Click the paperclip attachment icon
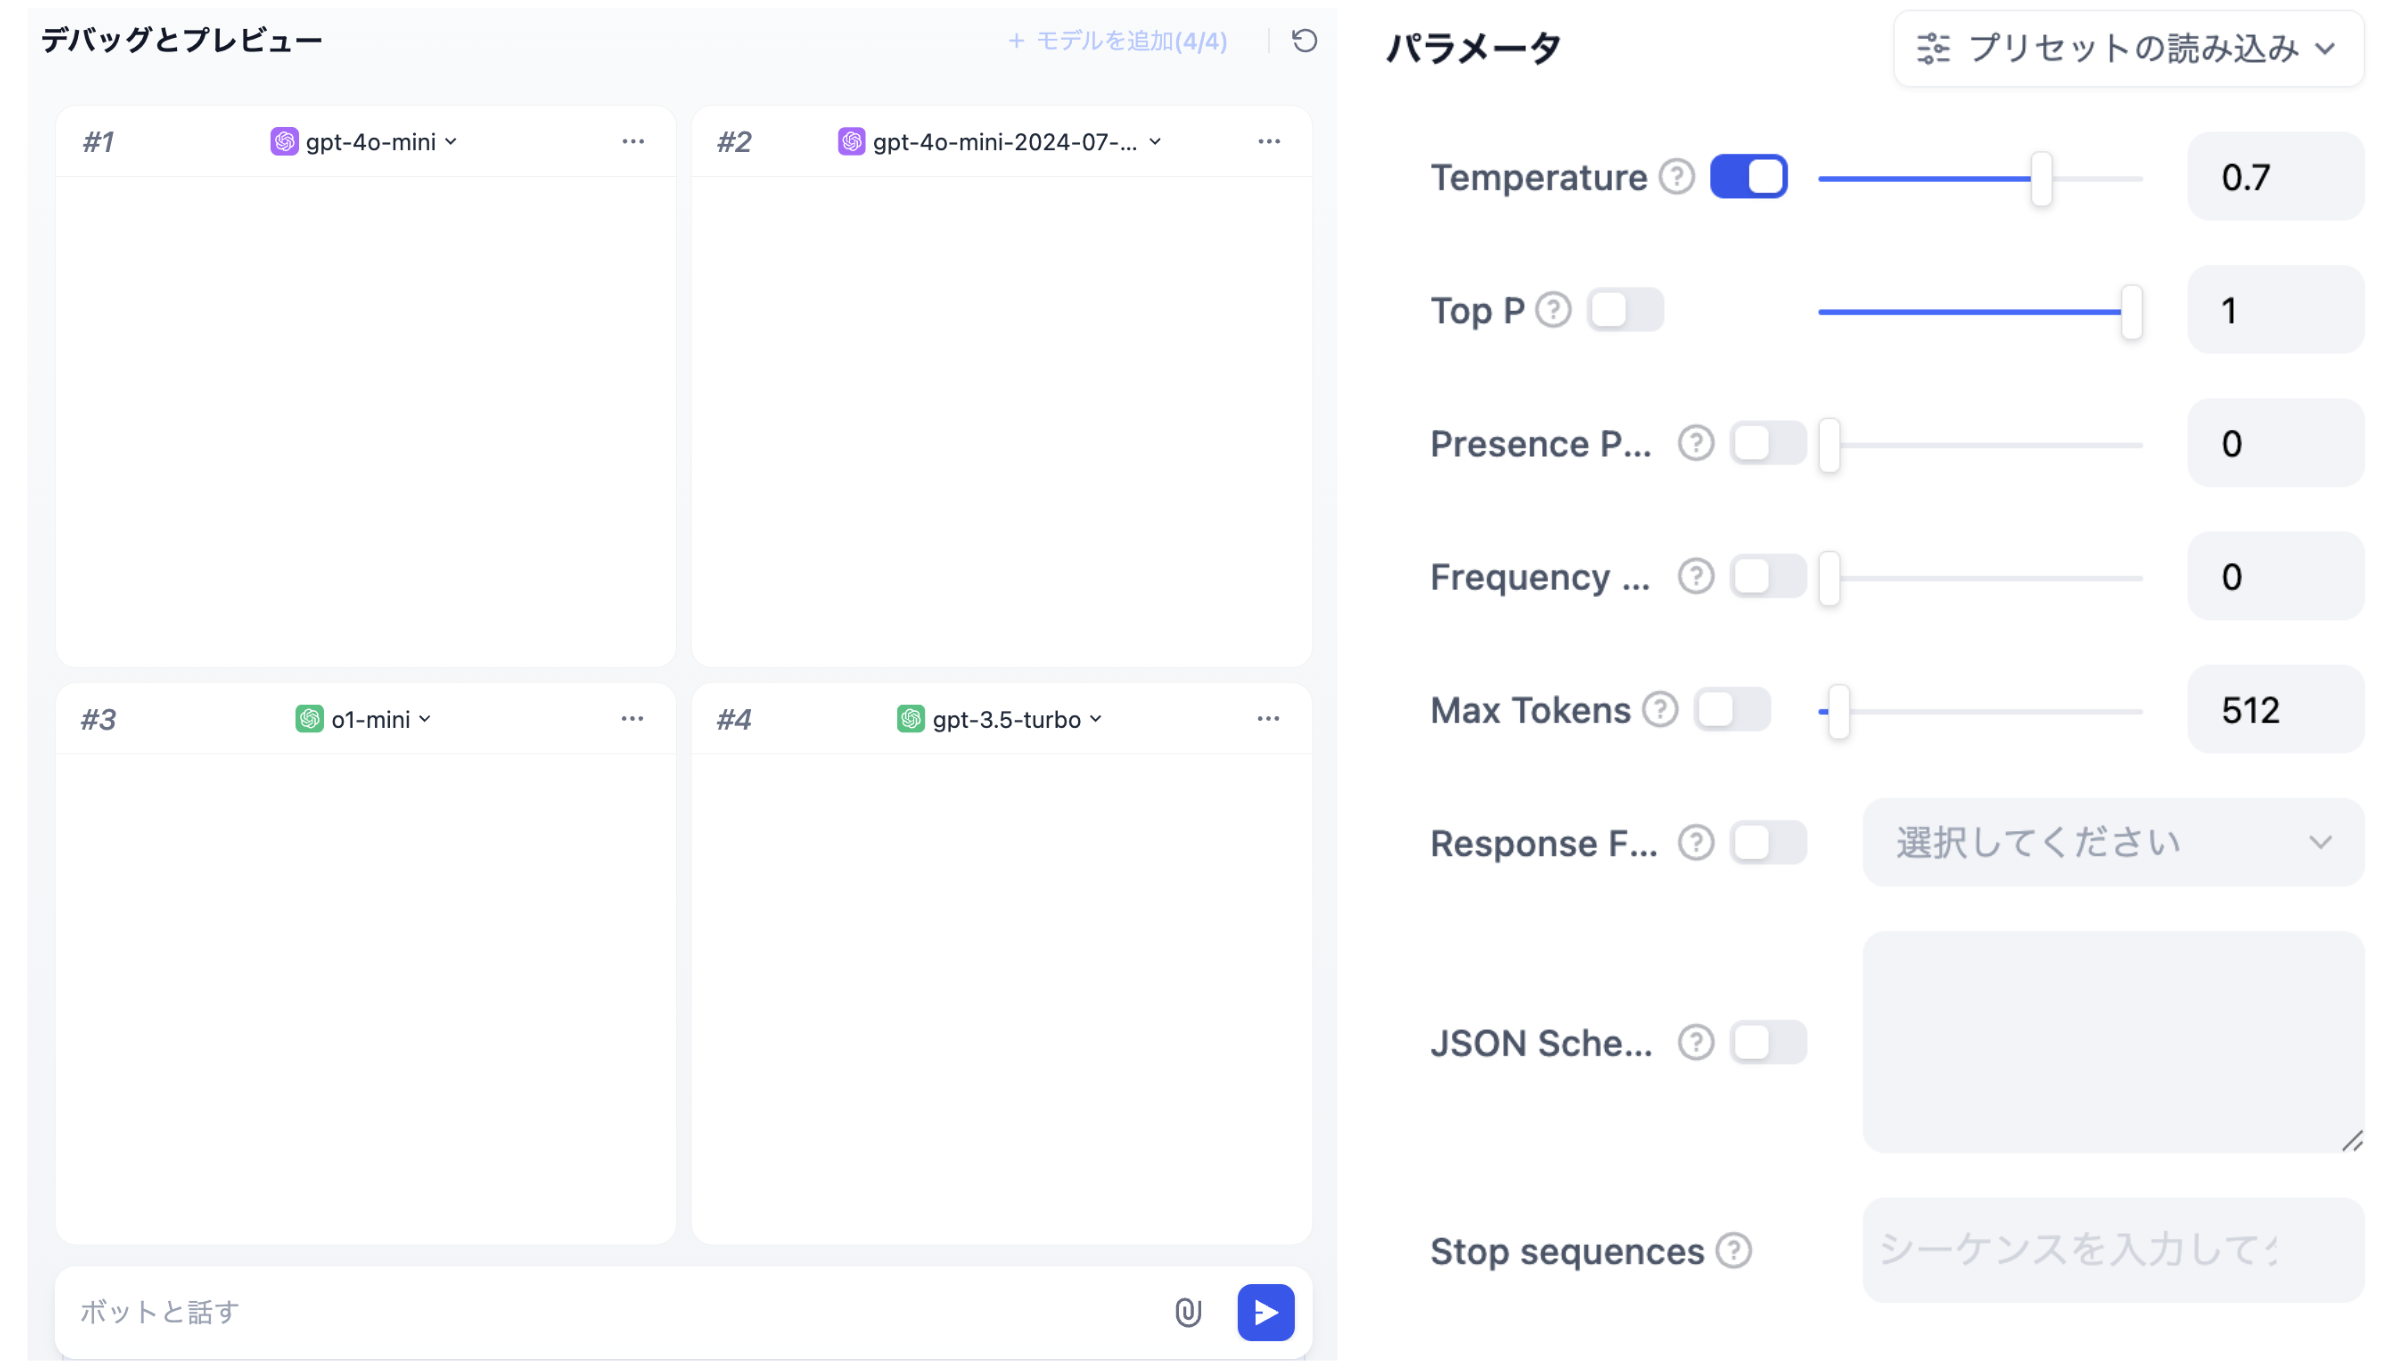Viewport: 2404px width, 1370px height. (1189, 1312)
